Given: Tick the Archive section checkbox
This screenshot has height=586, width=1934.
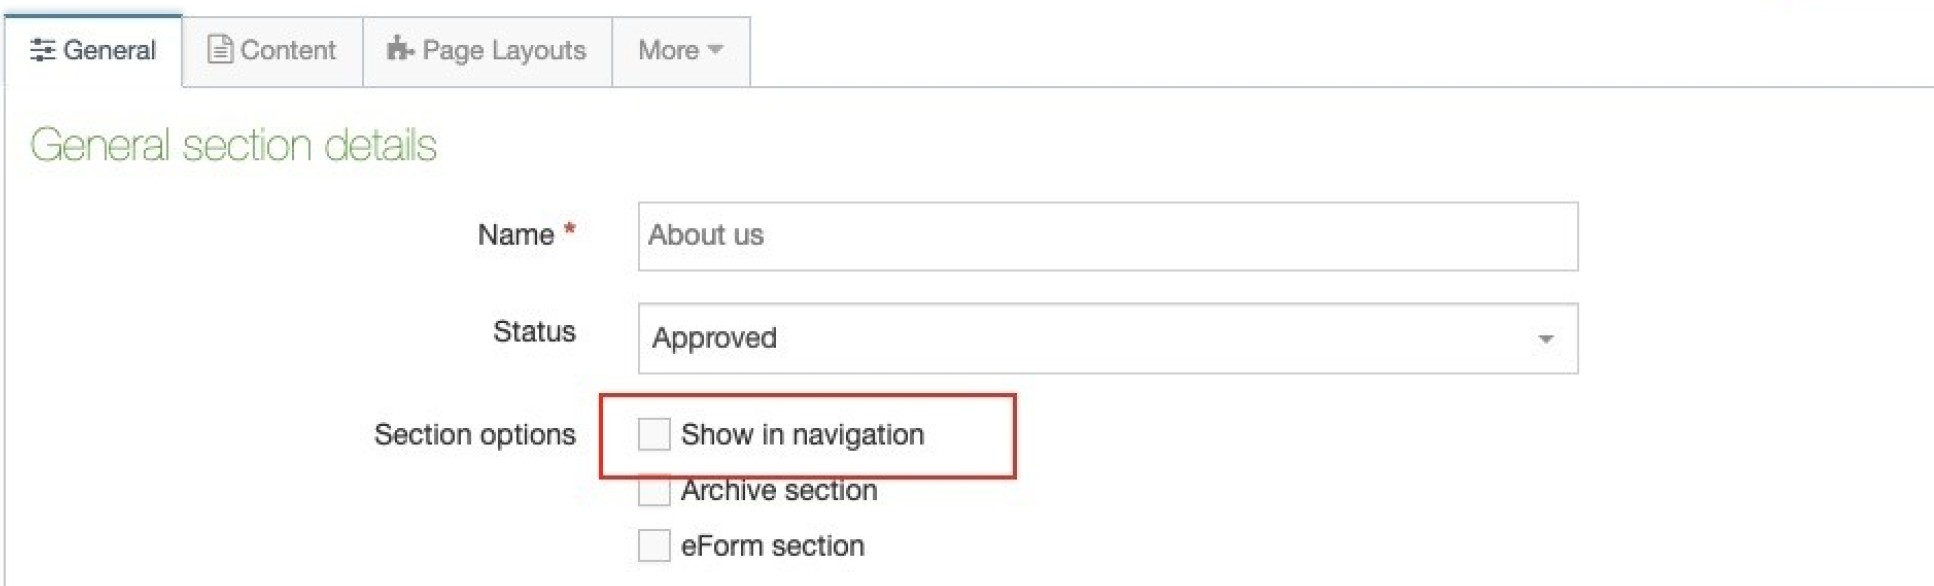Looking at the screenshot, I should click(654, 491).
